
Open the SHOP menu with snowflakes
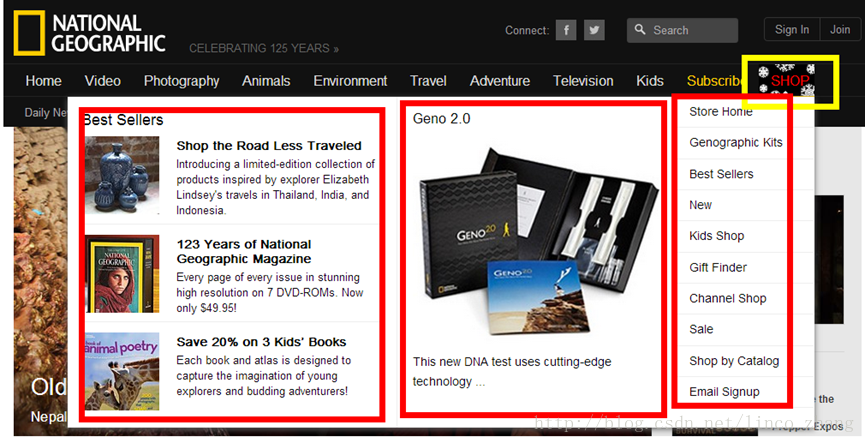(x=787, y=80)
